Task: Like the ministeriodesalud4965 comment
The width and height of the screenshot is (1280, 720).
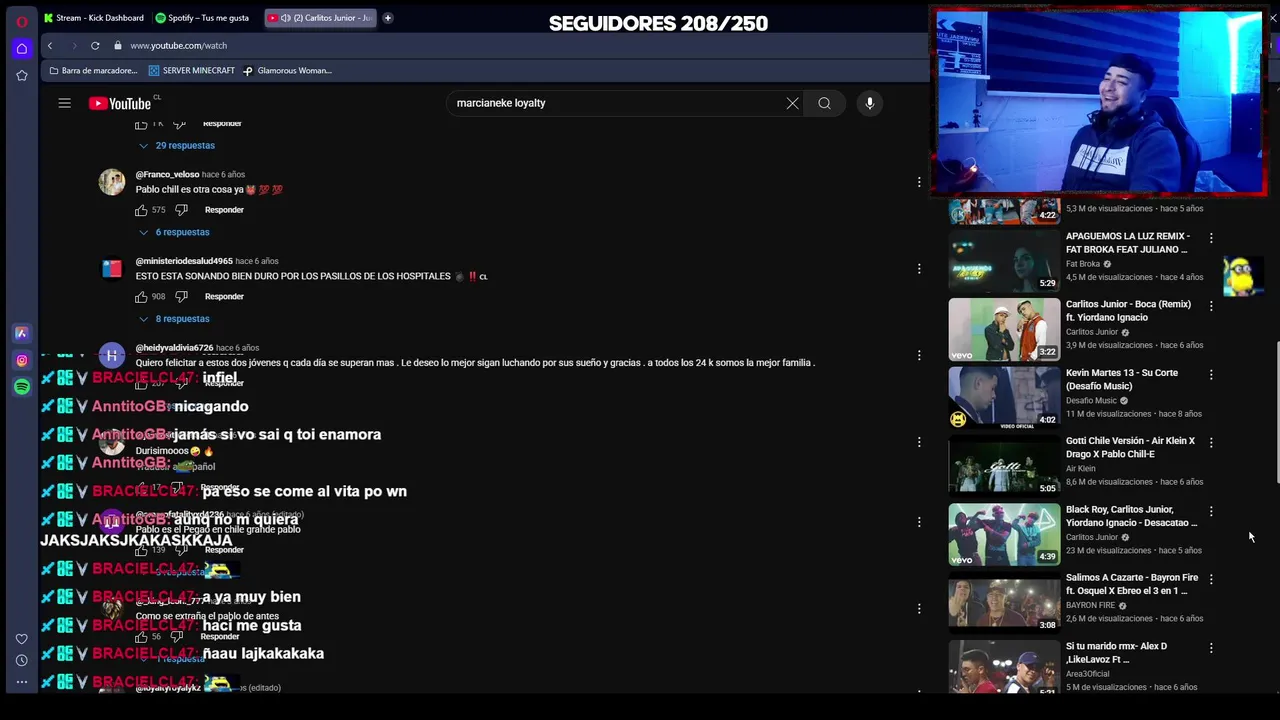Action: [141, 297]
